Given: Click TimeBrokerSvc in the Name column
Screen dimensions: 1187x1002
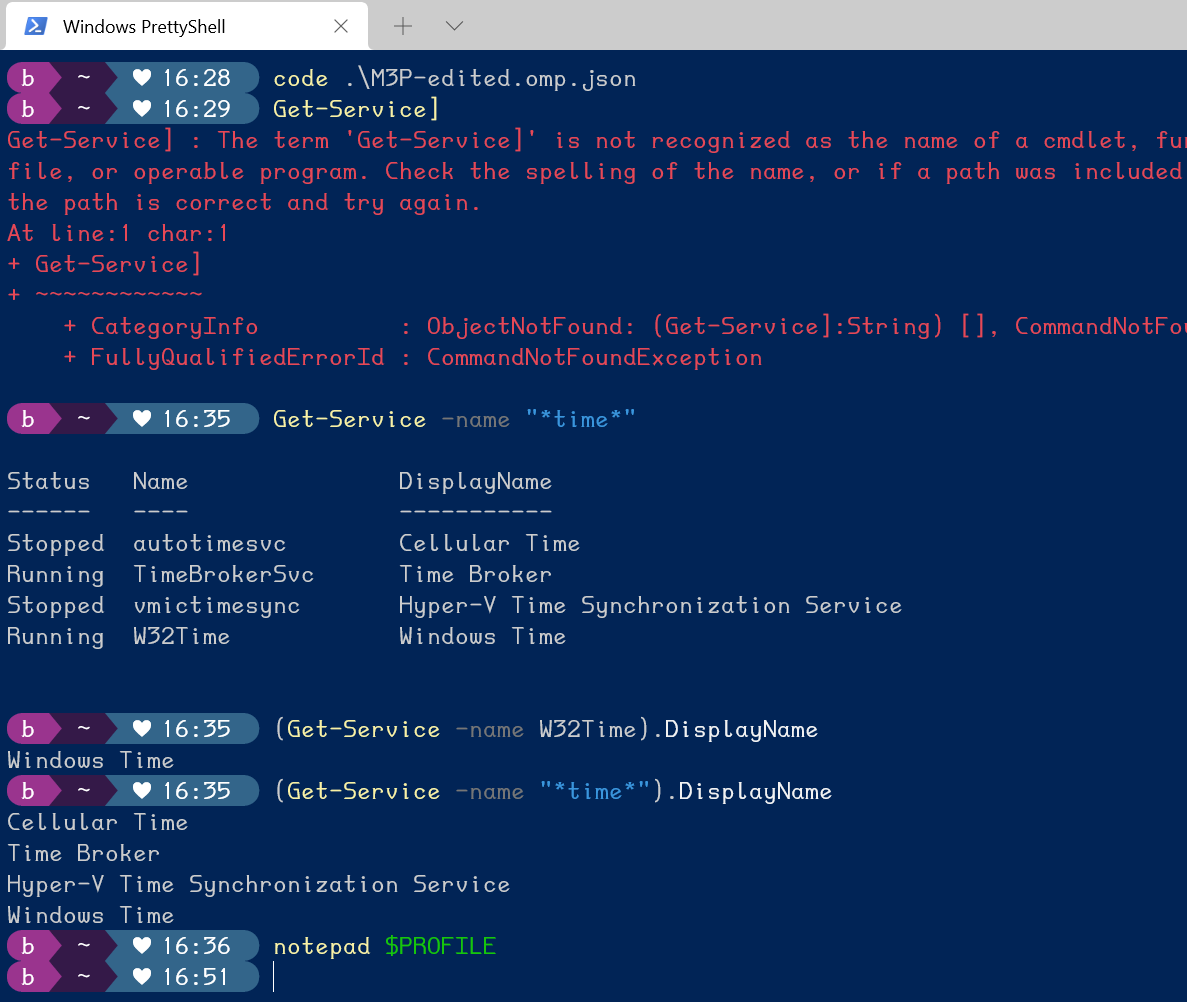Looking at the screenshot, I should click(x=223, y=574).
